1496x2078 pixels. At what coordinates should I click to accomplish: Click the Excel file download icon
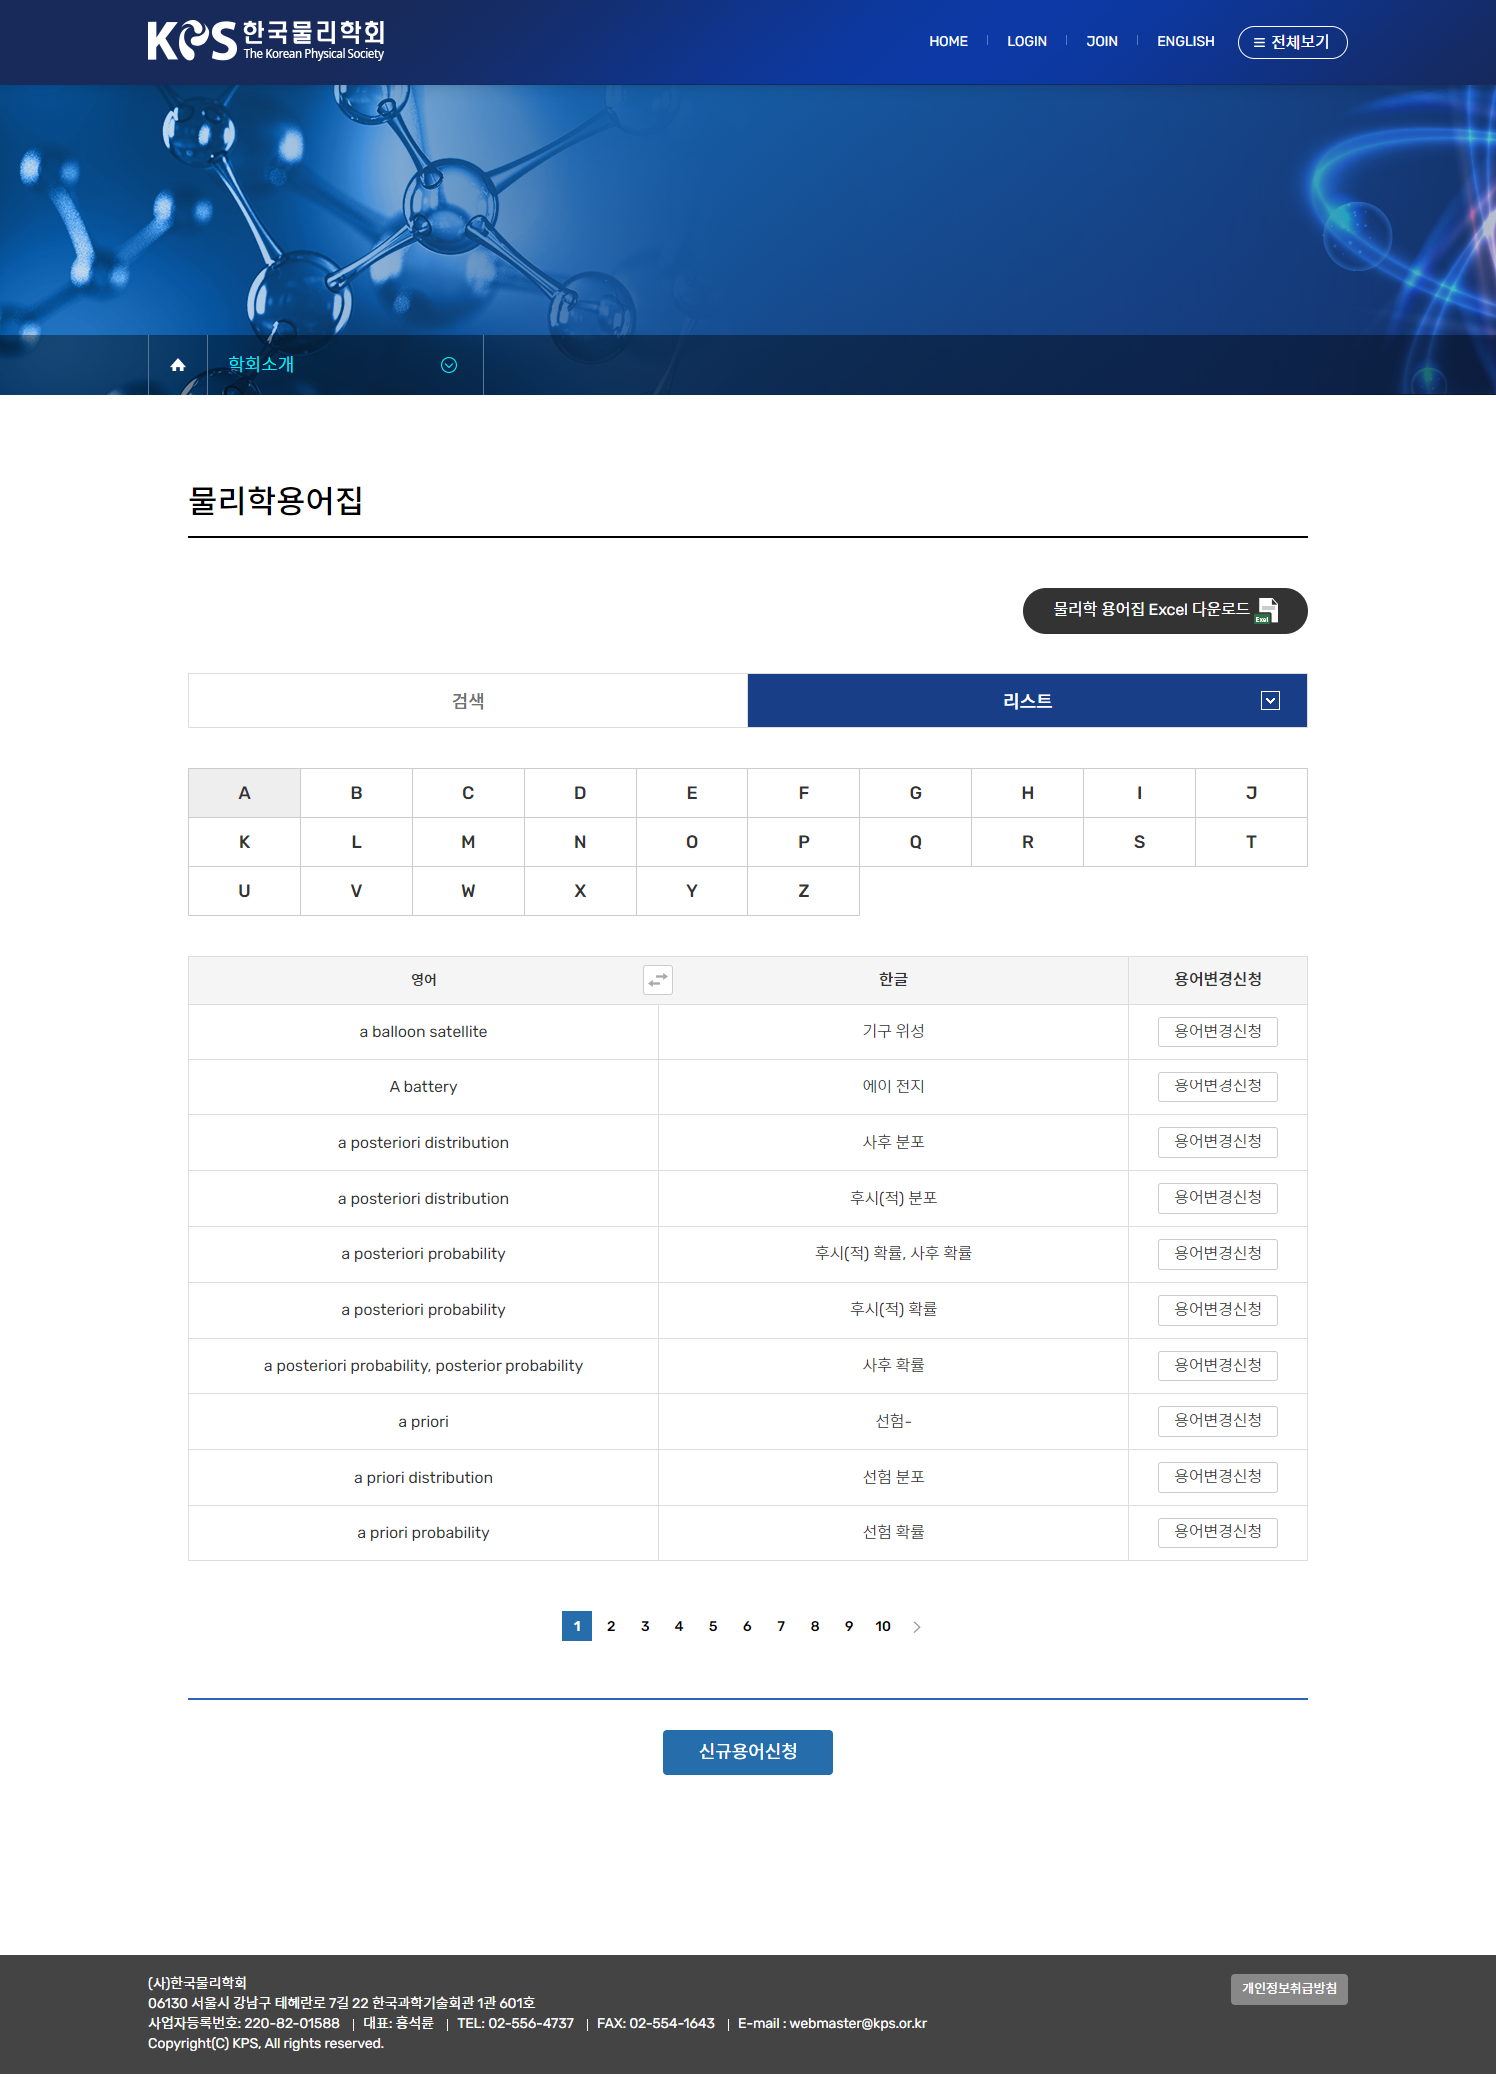pyautogui.click(x=1267, y=611)
